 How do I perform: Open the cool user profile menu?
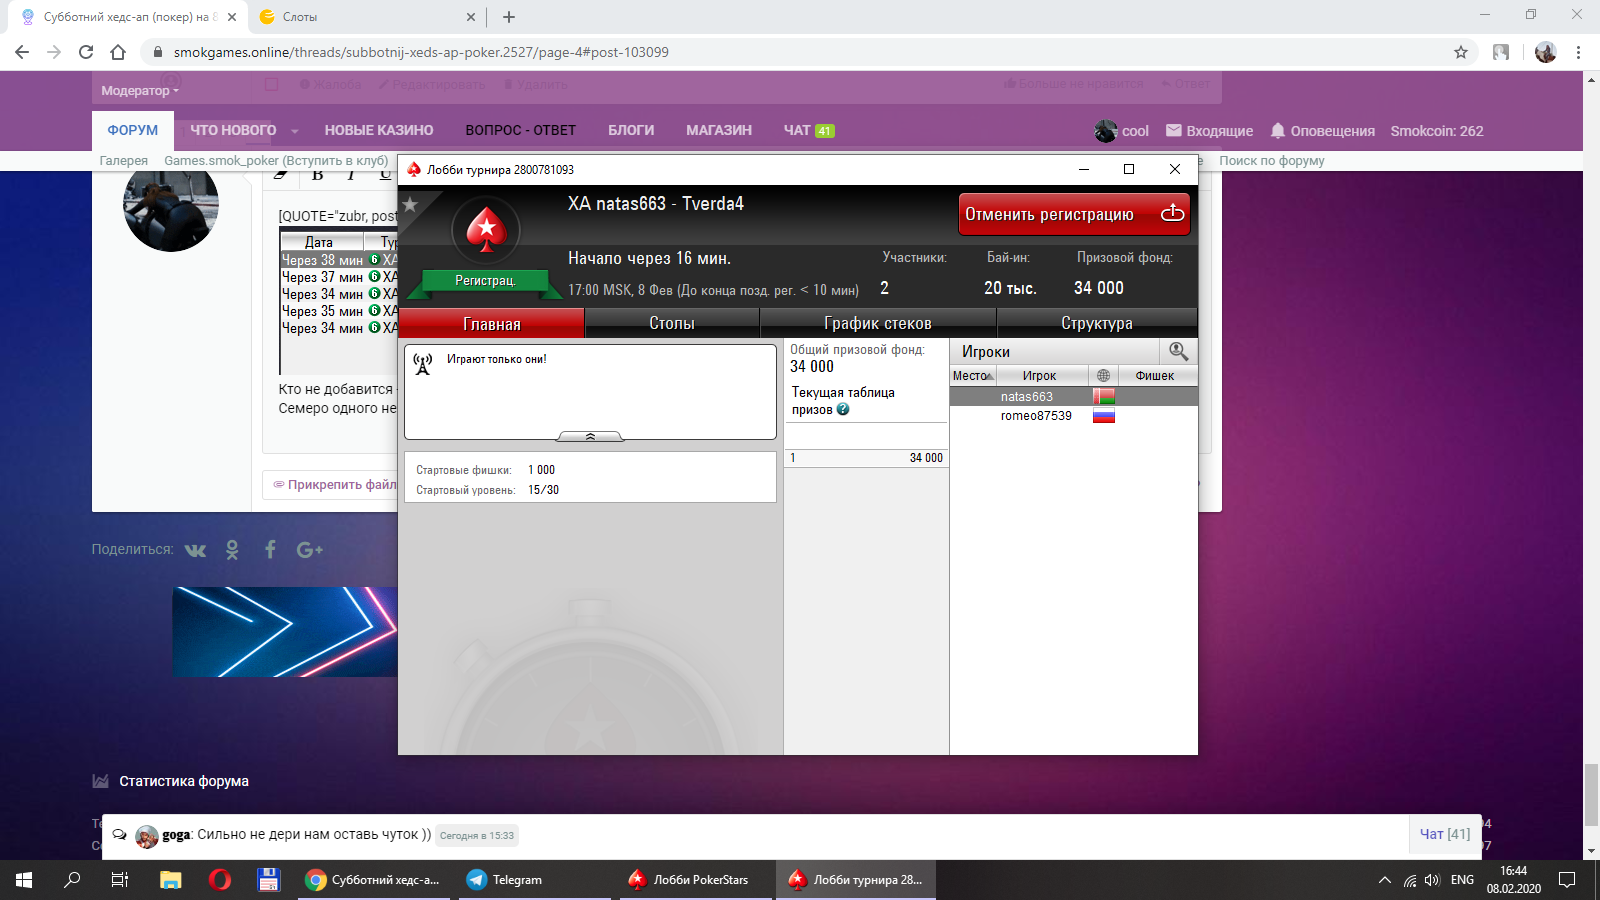[1121, 131]
